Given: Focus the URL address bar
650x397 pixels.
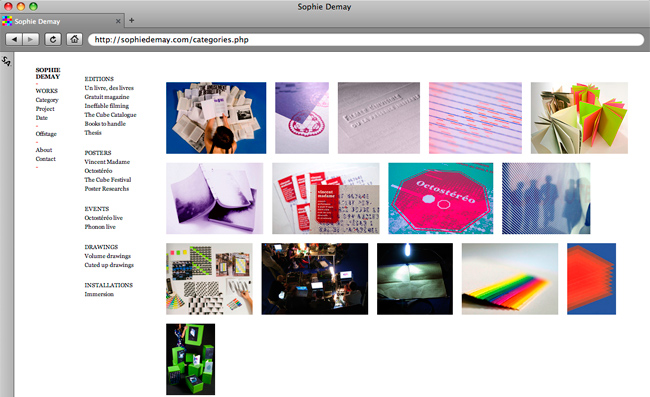Looking at the screenshot, I should 366,40.
